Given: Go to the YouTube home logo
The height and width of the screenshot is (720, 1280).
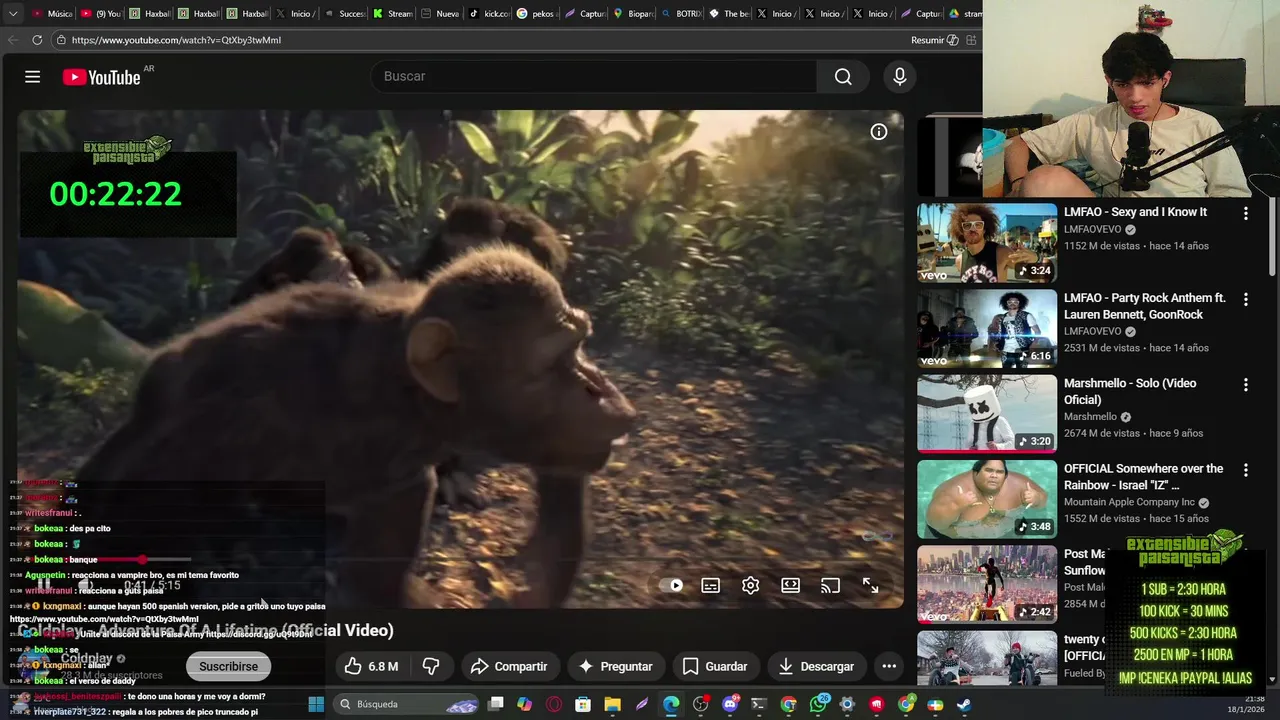Looking at the screenshot, I should [x=101, y=77].
